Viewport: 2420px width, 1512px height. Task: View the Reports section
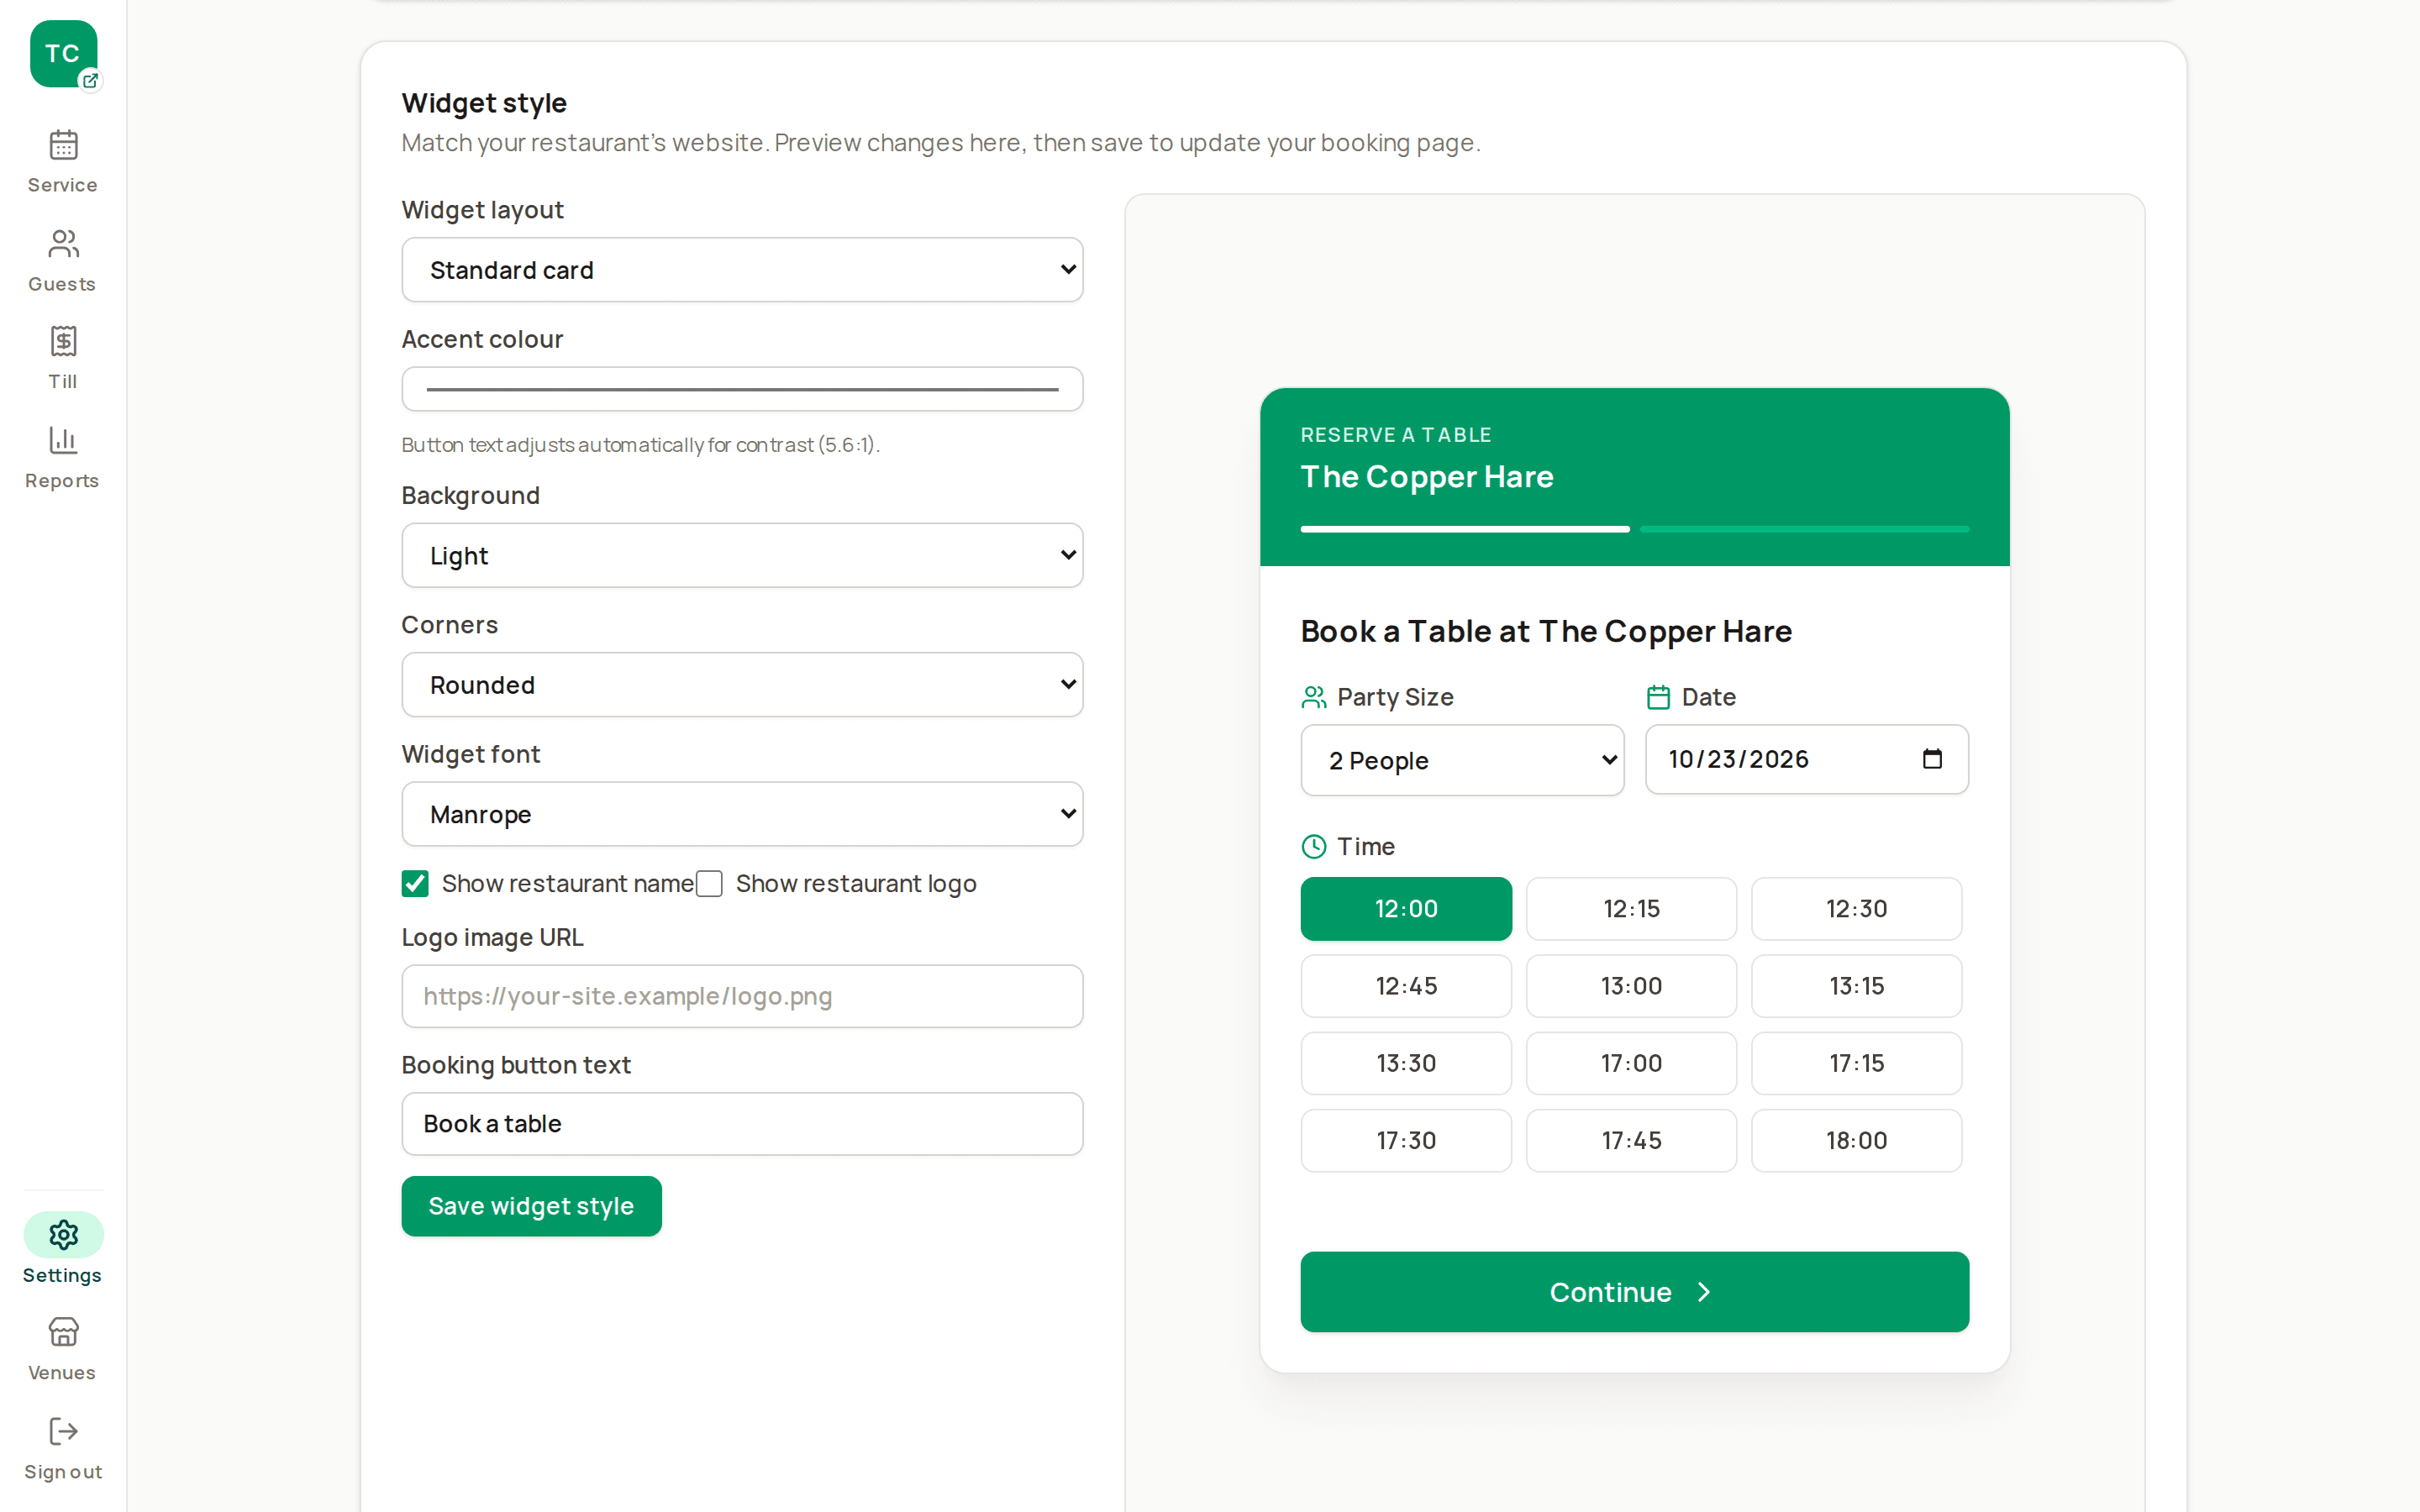click(x=63, y=457)
